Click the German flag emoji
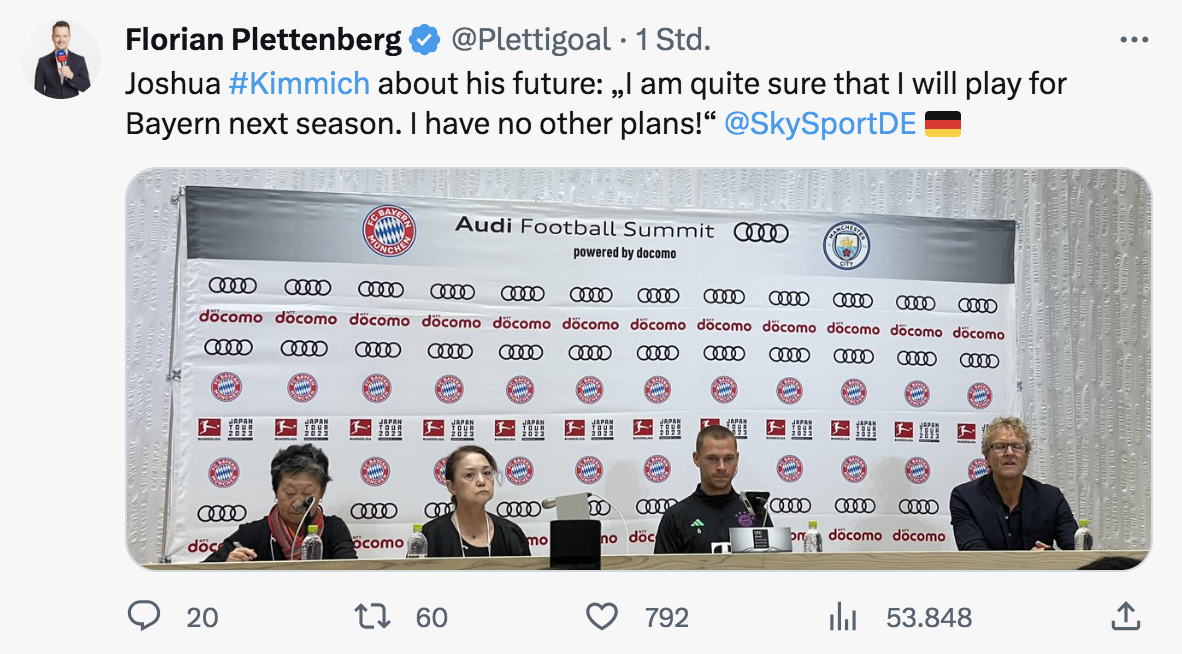 click(943, 124)
